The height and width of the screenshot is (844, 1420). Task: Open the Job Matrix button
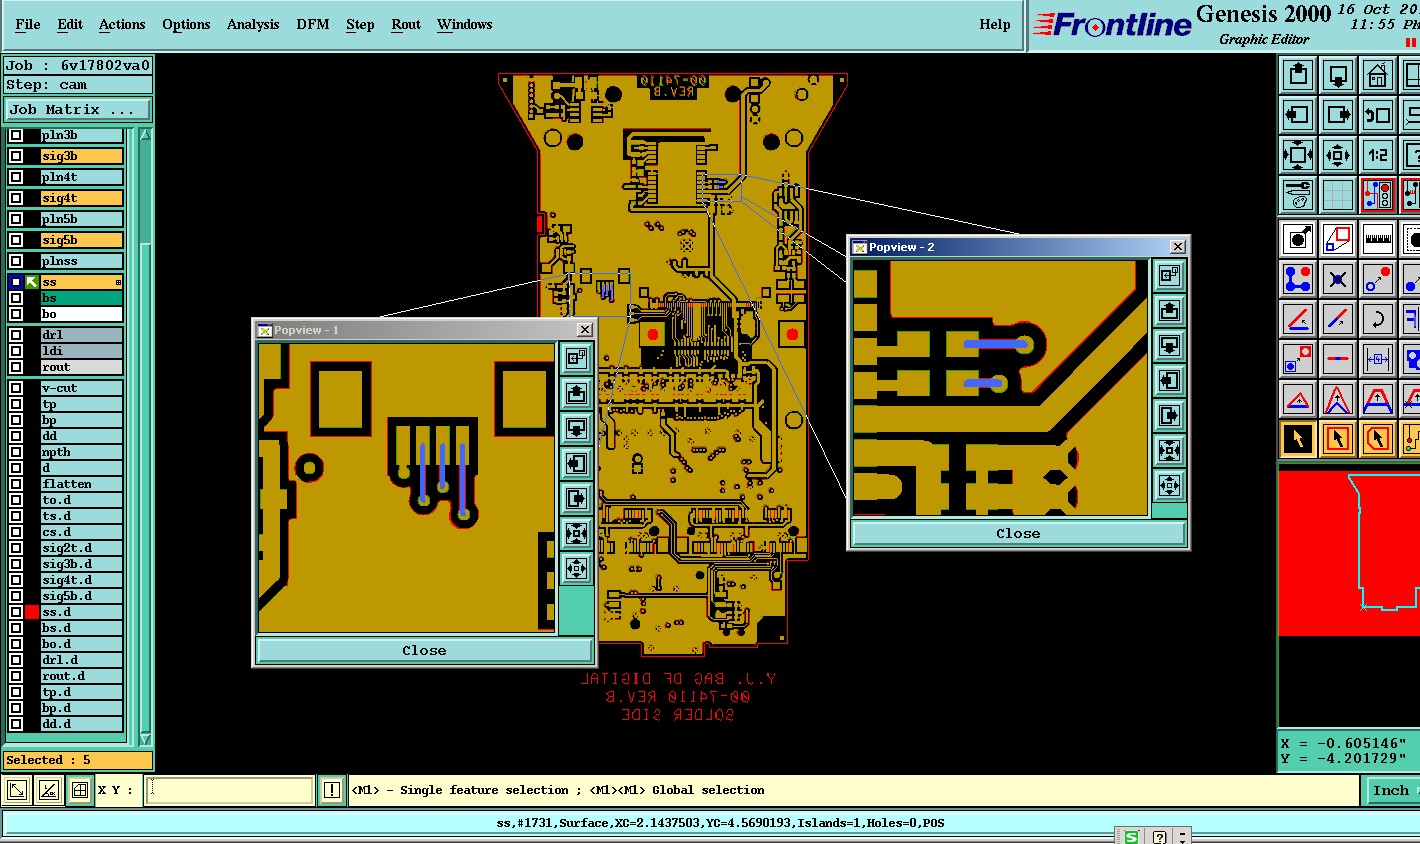click(x=78, y=110)
